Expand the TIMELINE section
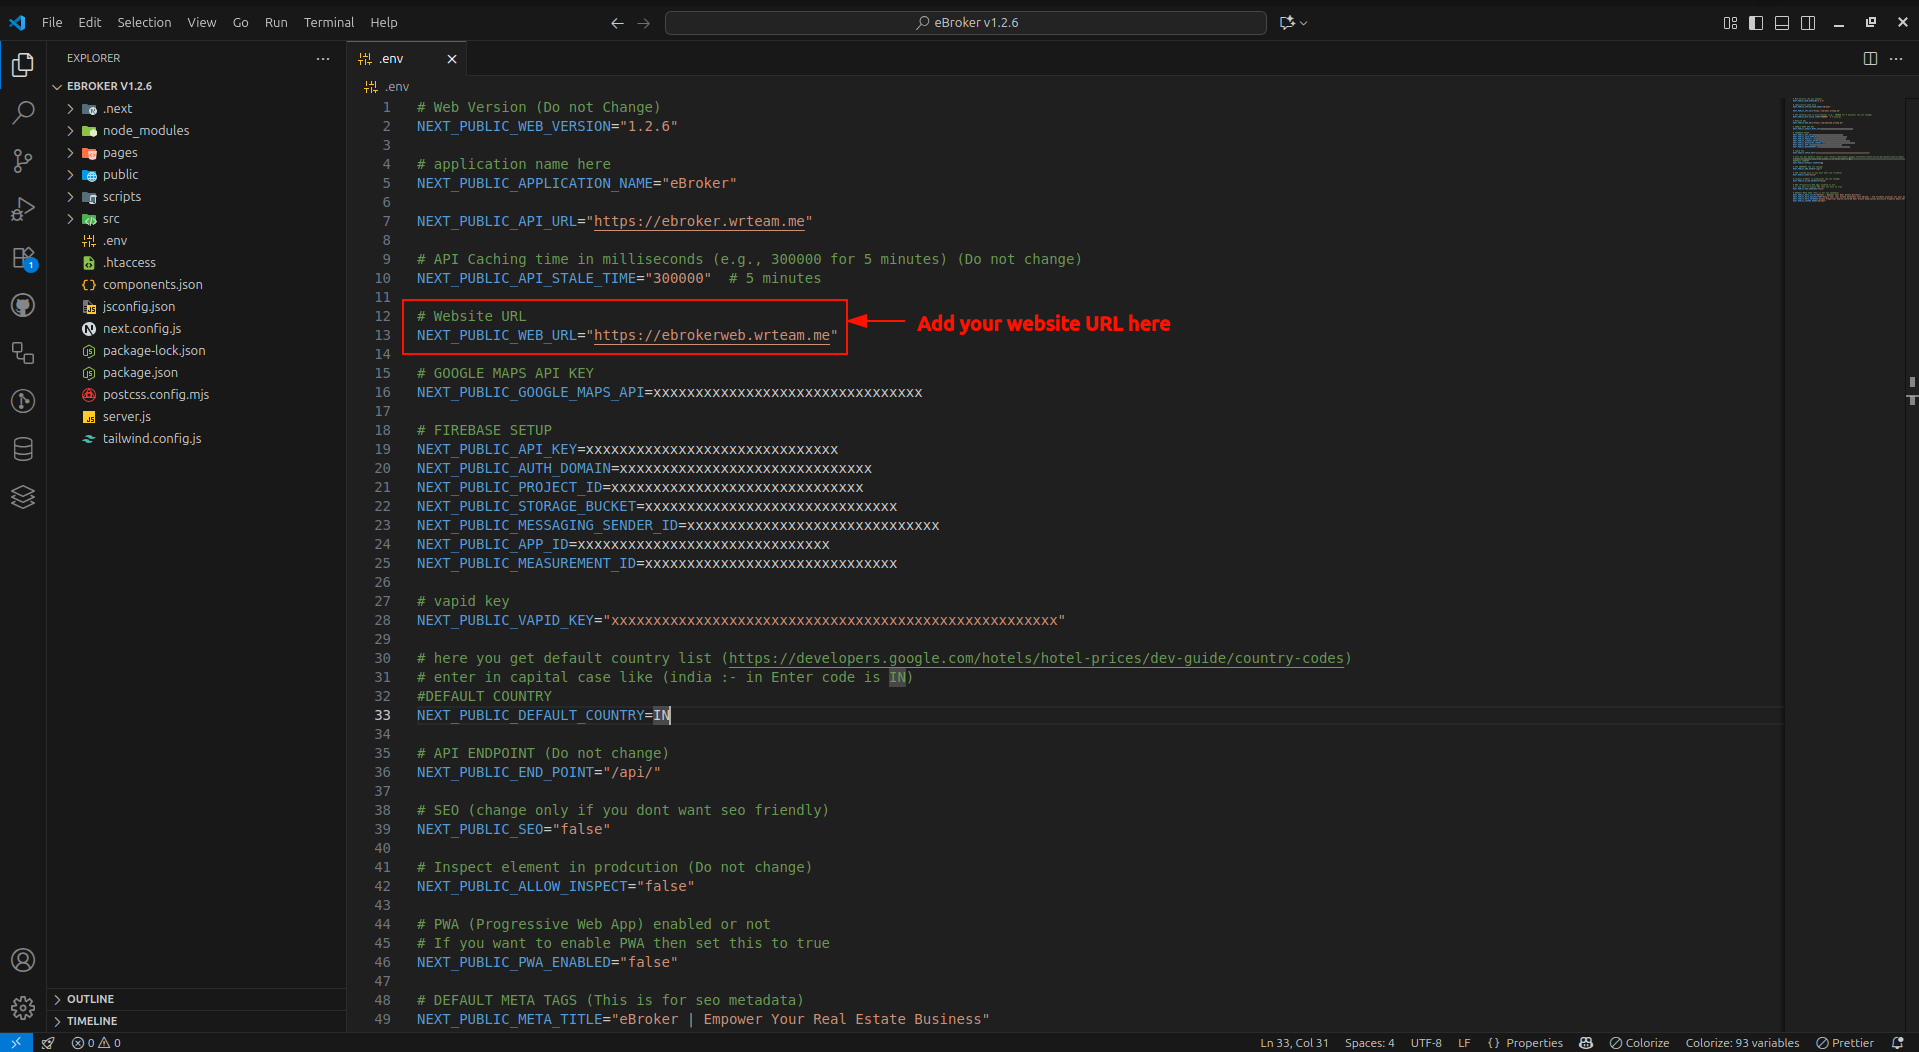1919x1052 pixels. click(x=92, y=1021)
